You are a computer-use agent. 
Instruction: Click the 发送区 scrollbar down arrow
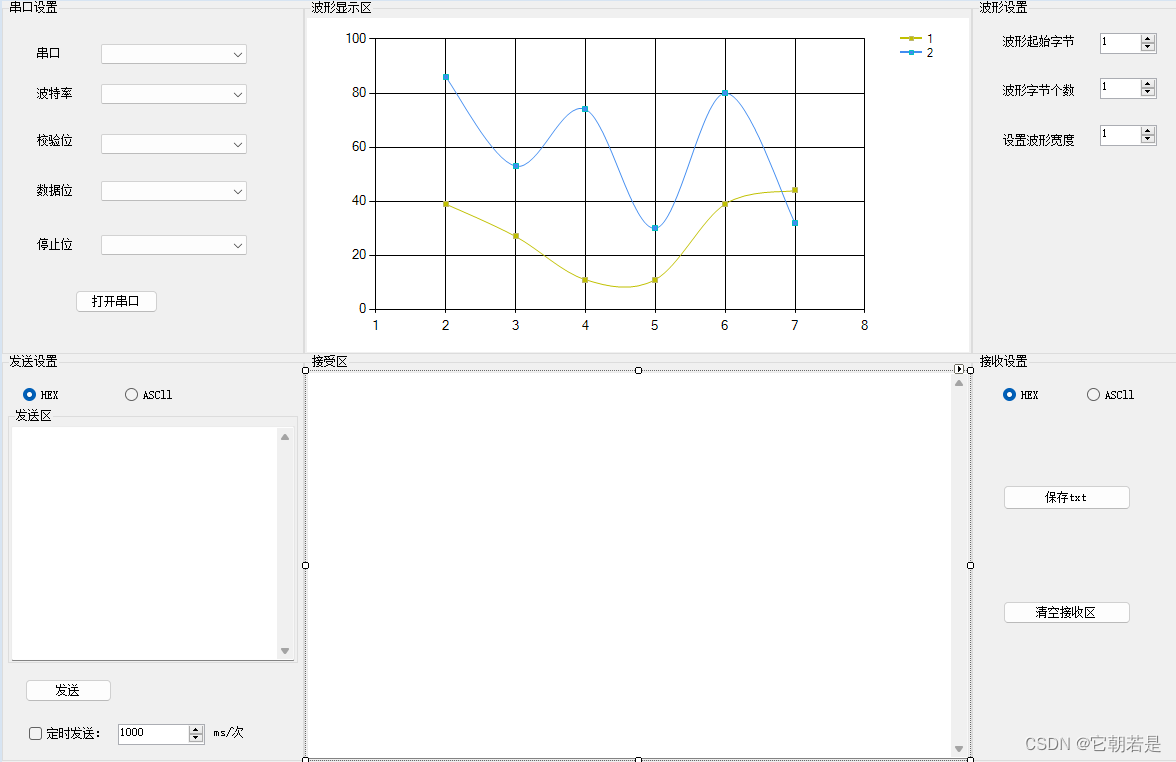click(x=285, y=651)
